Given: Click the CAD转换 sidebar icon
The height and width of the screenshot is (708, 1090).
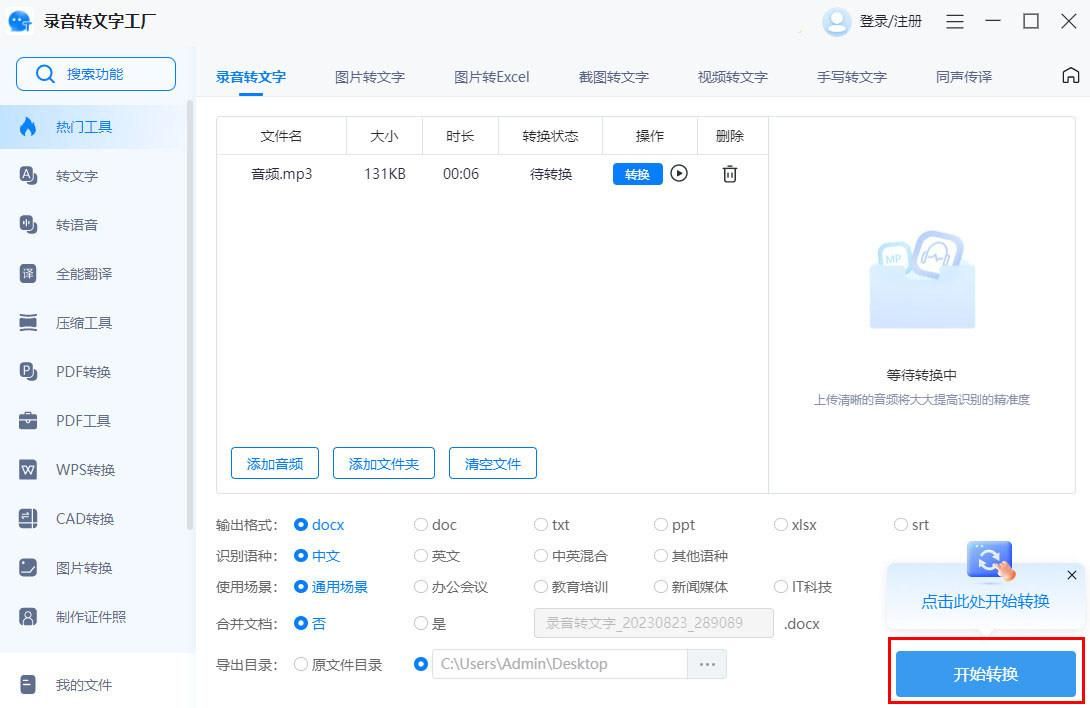Looking at the screenshot, I should tap(28, 519).
